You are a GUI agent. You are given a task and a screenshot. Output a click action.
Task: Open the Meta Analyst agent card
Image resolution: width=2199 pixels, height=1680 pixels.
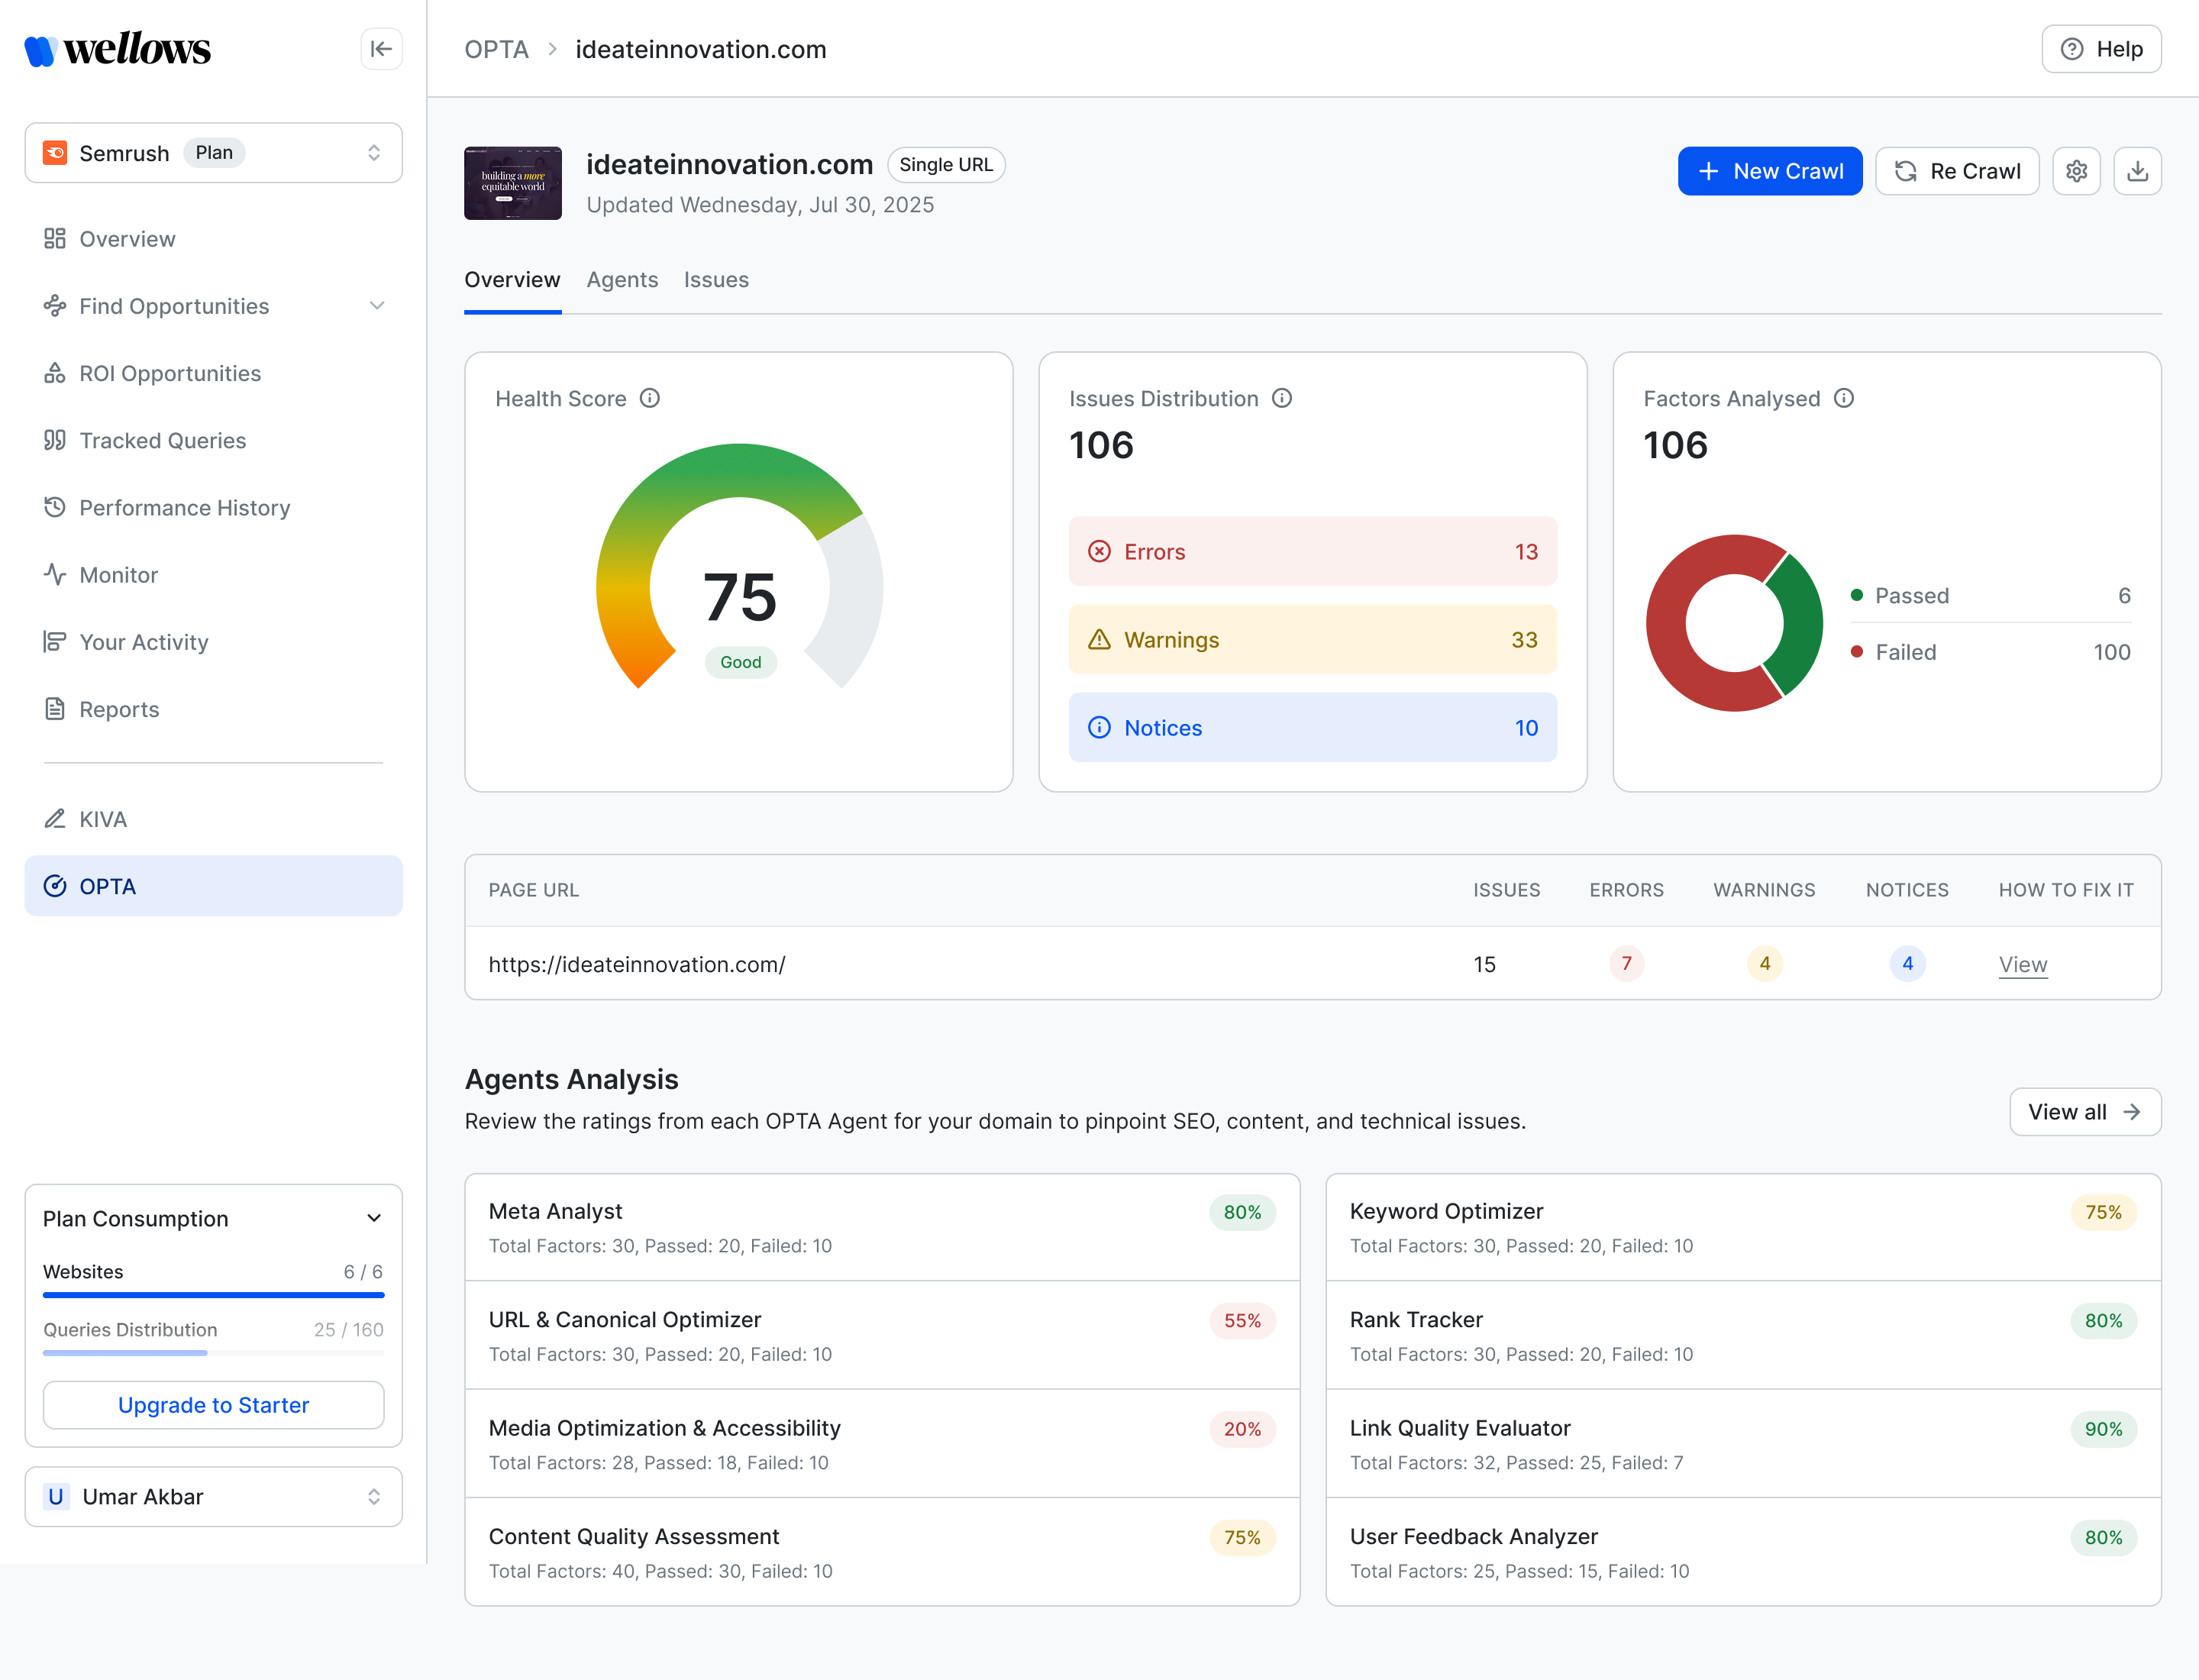tap(882, 1227)
